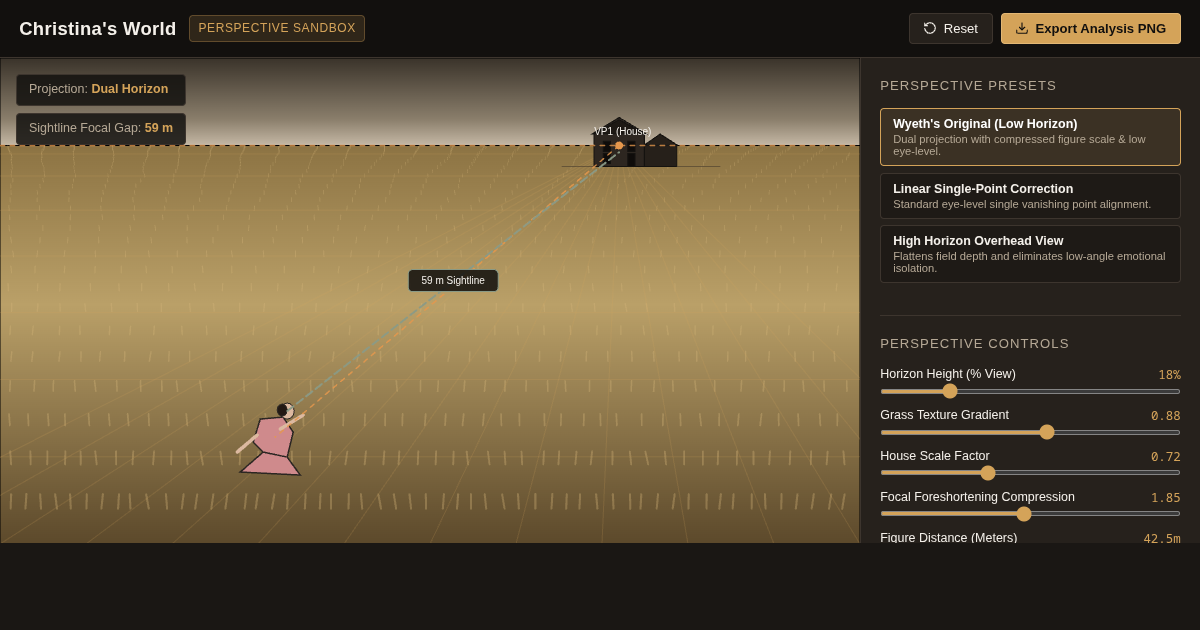Click the Grass Texture Gradient 0.88 value

[1165, 416]
